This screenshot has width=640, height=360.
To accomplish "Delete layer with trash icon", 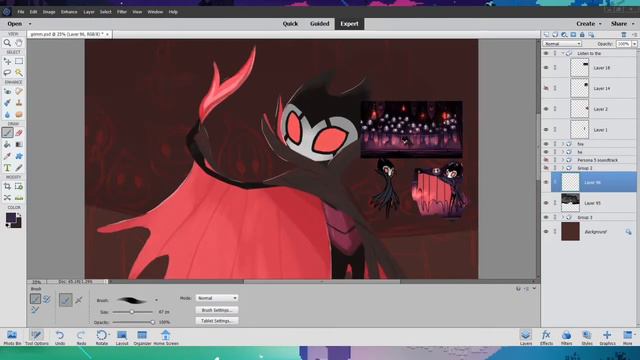I will [624, 35].
